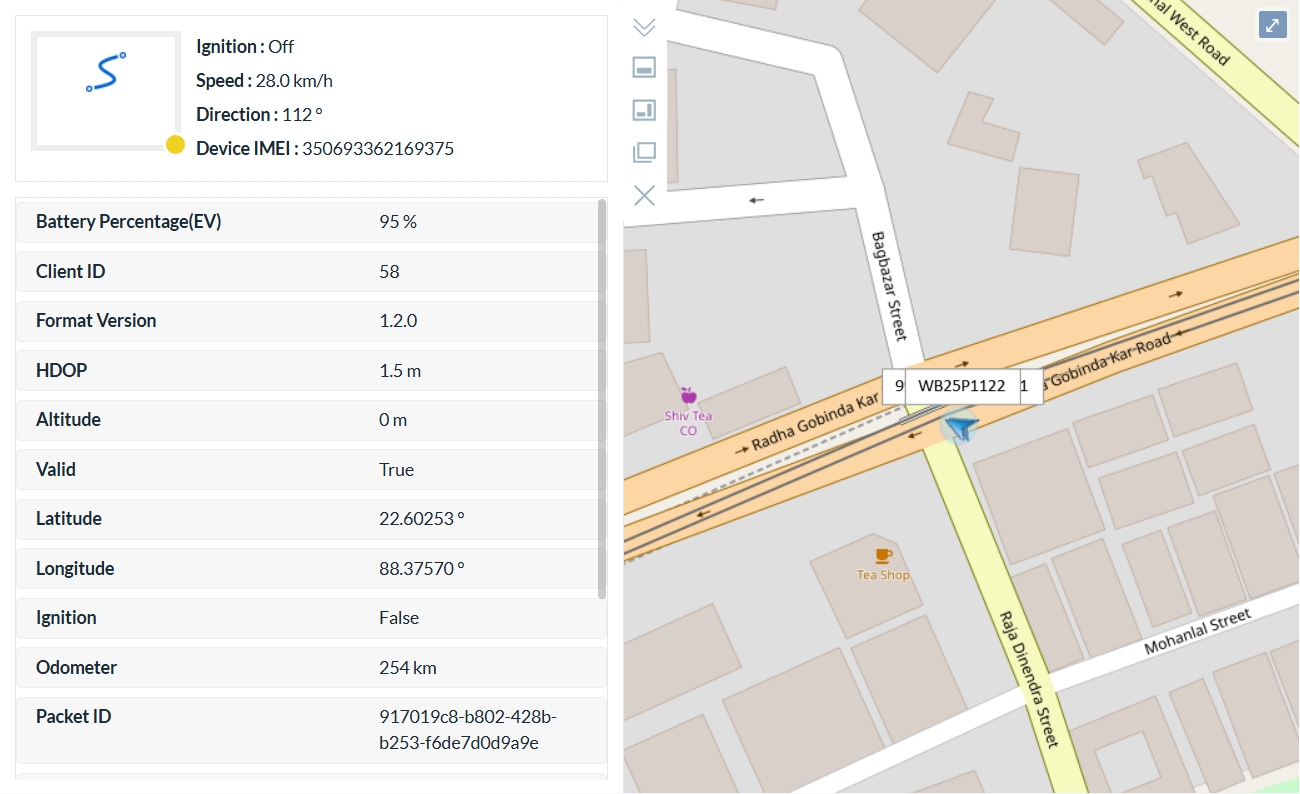The width and height of the screenshot is (1300, 794).
Task: Dock the details panel to the bottom
Action: pyautogui.click(x=644, y=68)
